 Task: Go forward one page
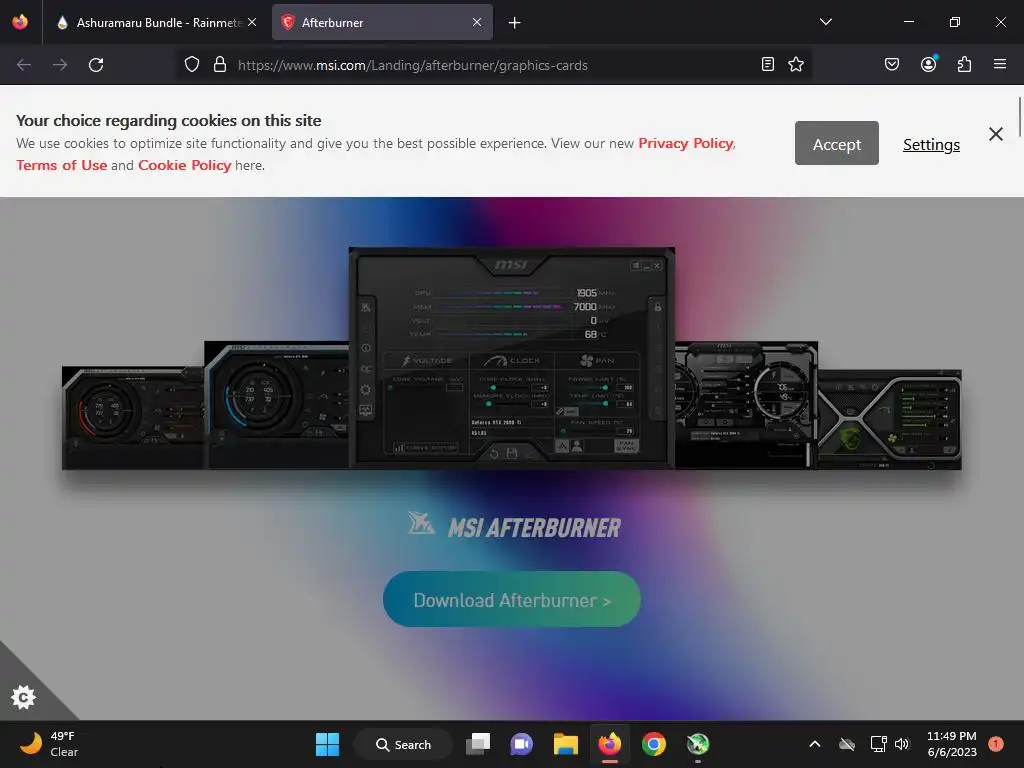tap(60, 65)
